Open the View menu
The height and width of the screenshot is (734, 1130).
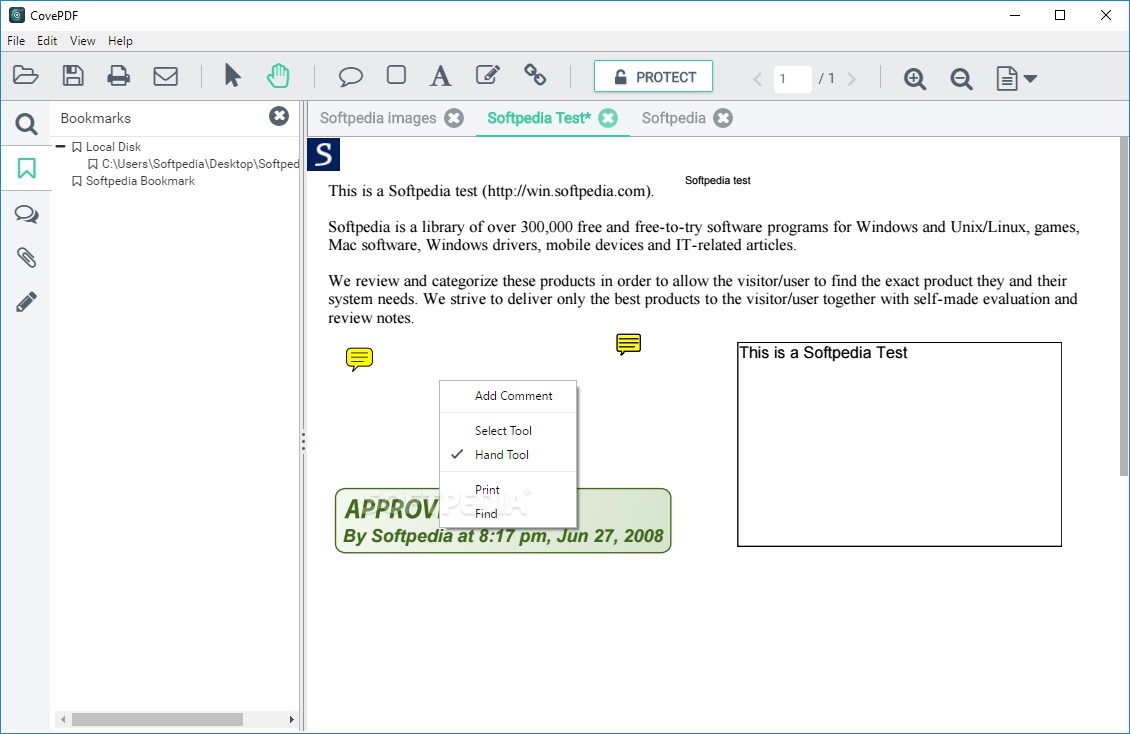tap(82, 41)
